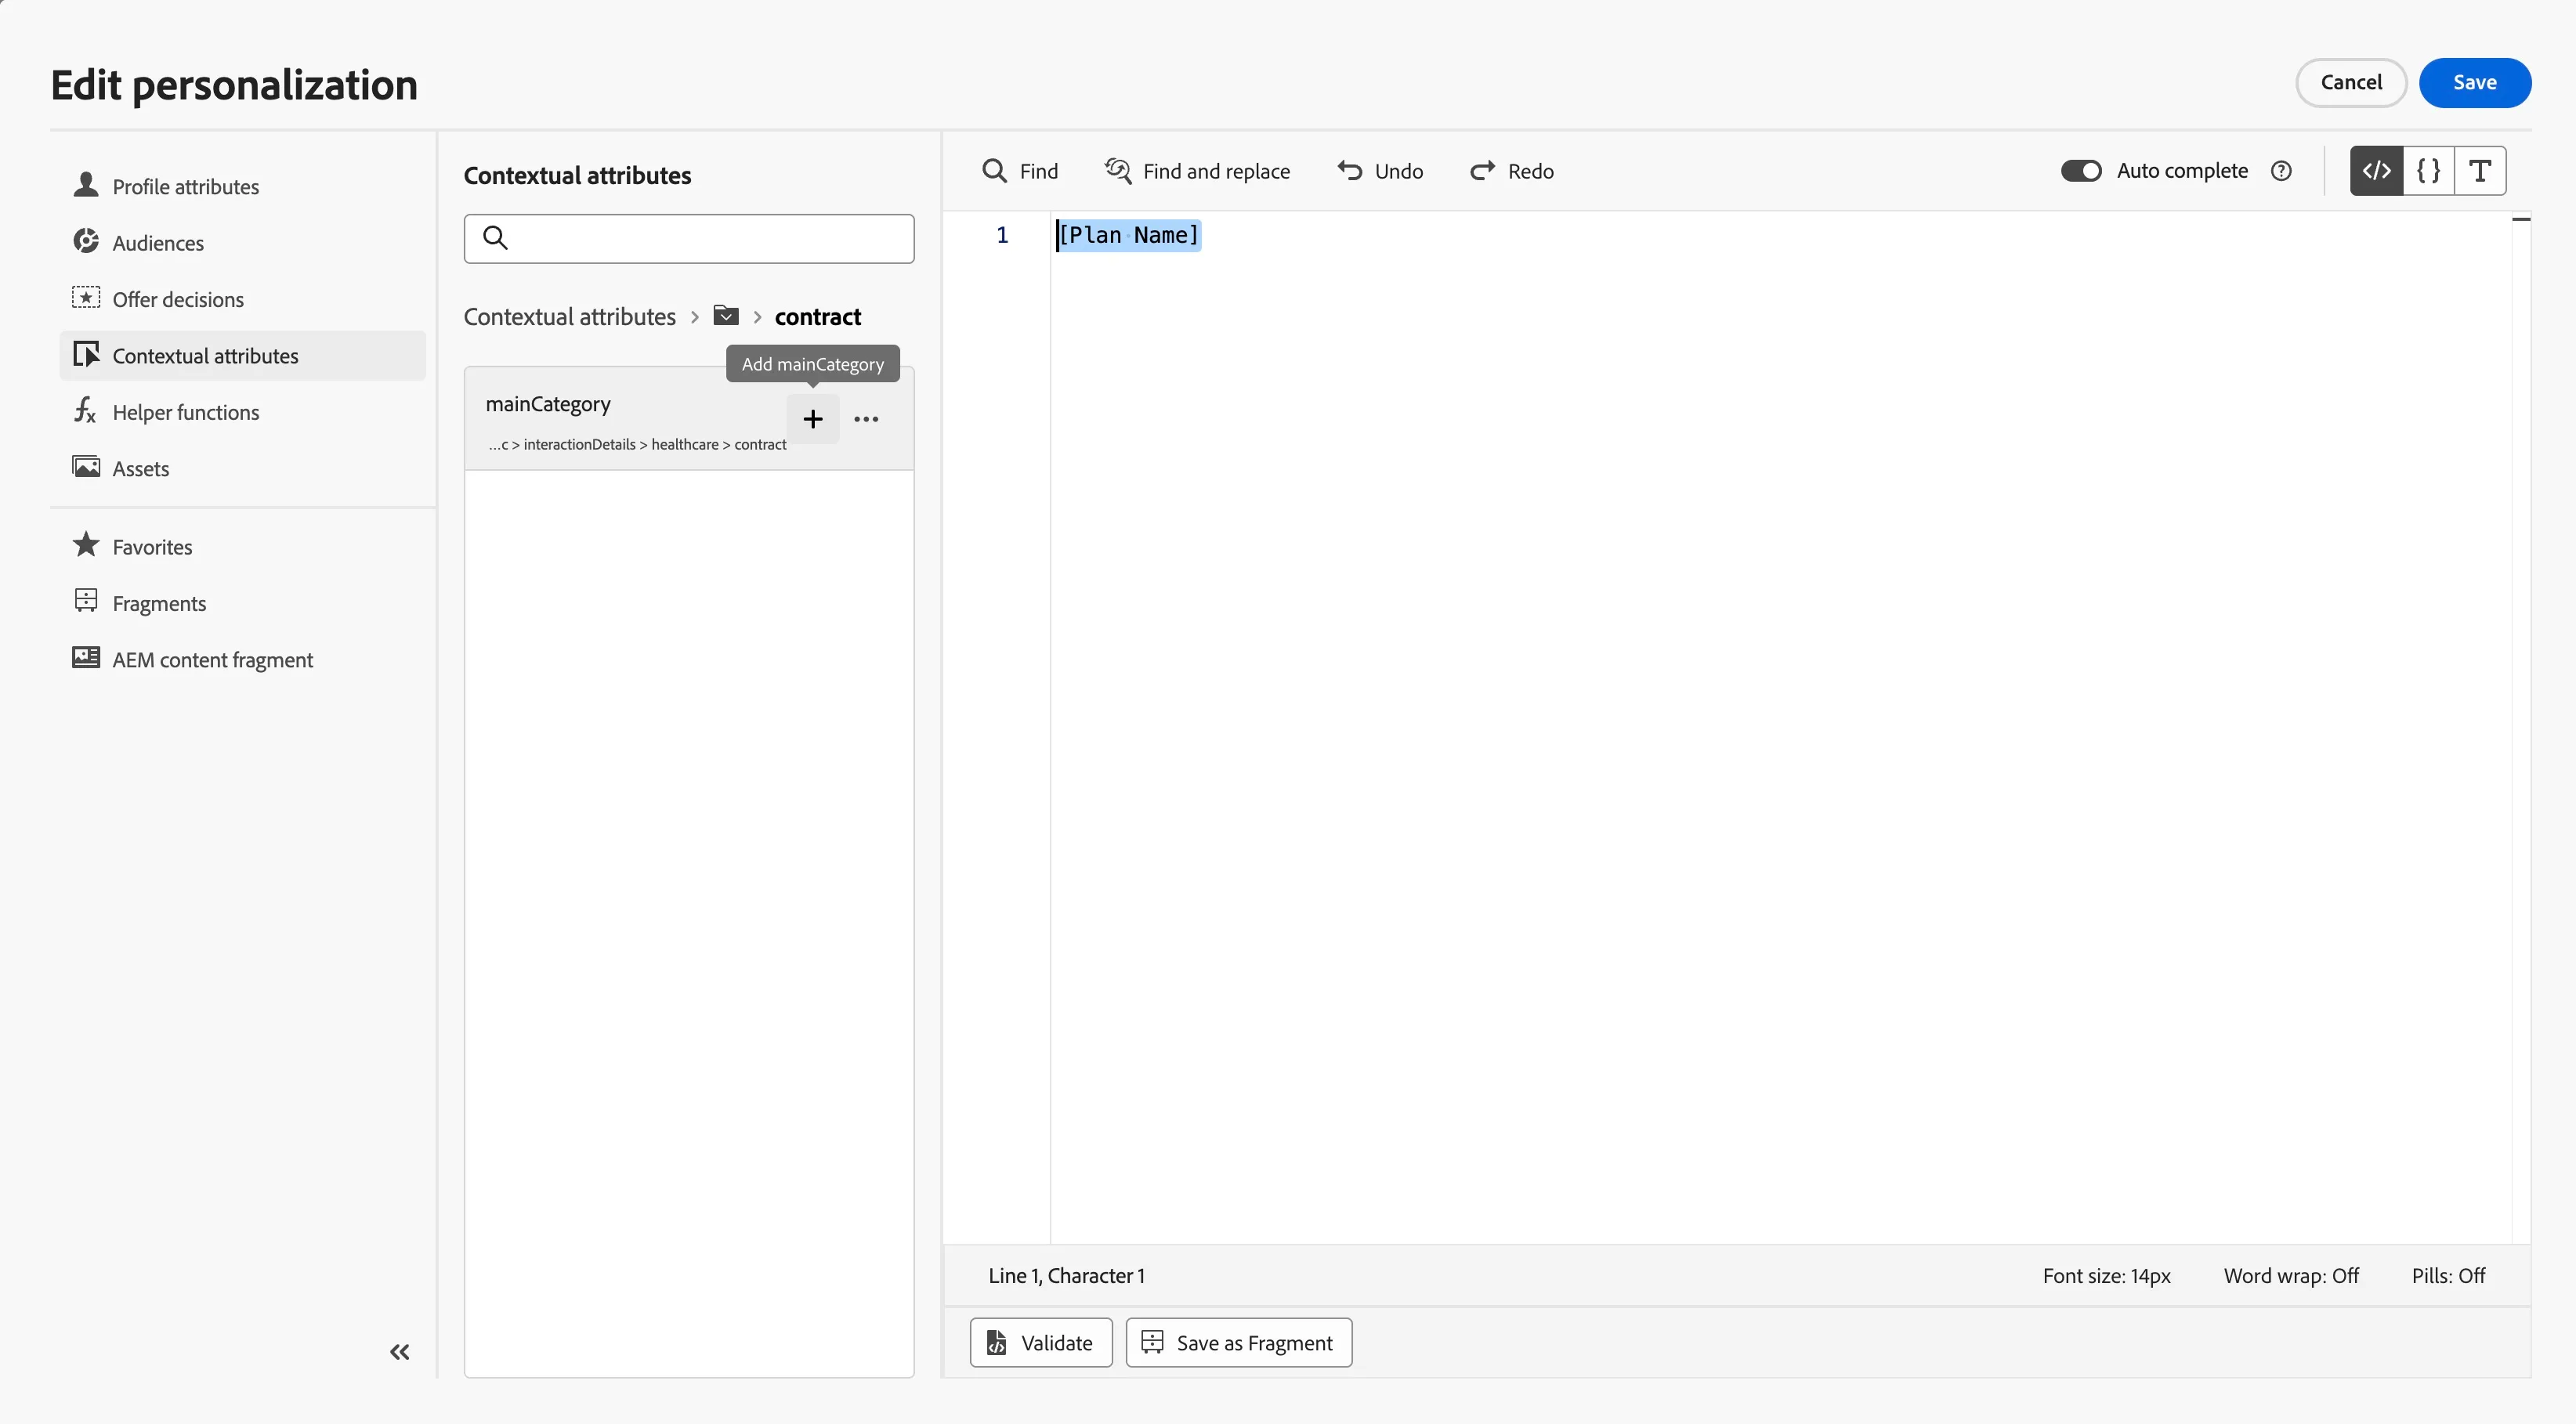Click Line 1, Character 1 status text

[1066, 1276]
